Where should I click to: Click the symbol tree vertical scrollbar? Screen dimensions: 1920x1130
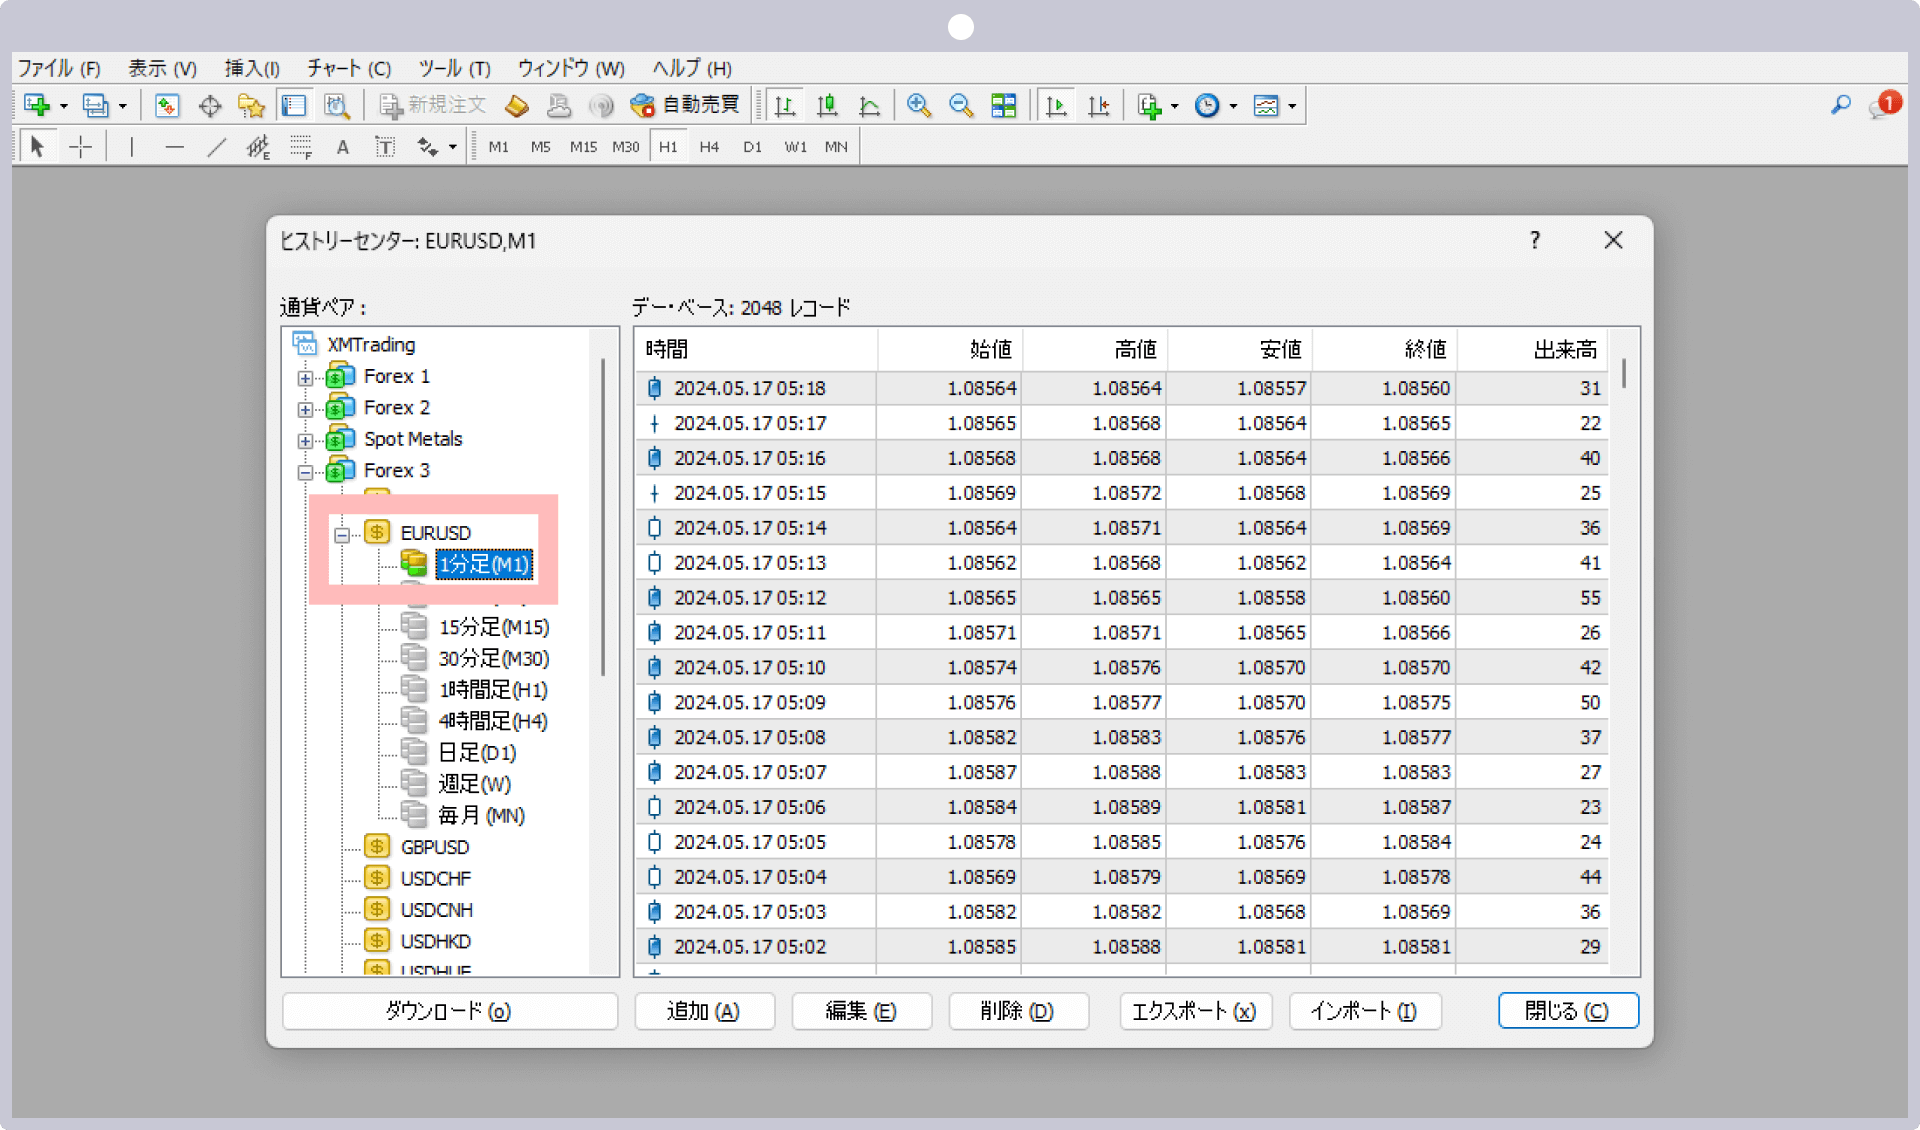coord(603,517)
